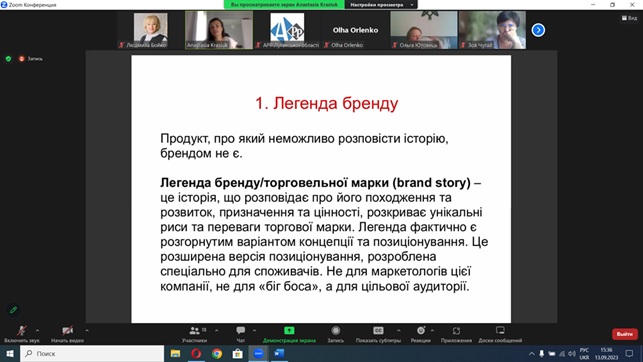Start recording with the Запись button
Viewport: 643px width, 362px height.
(335, 334)
